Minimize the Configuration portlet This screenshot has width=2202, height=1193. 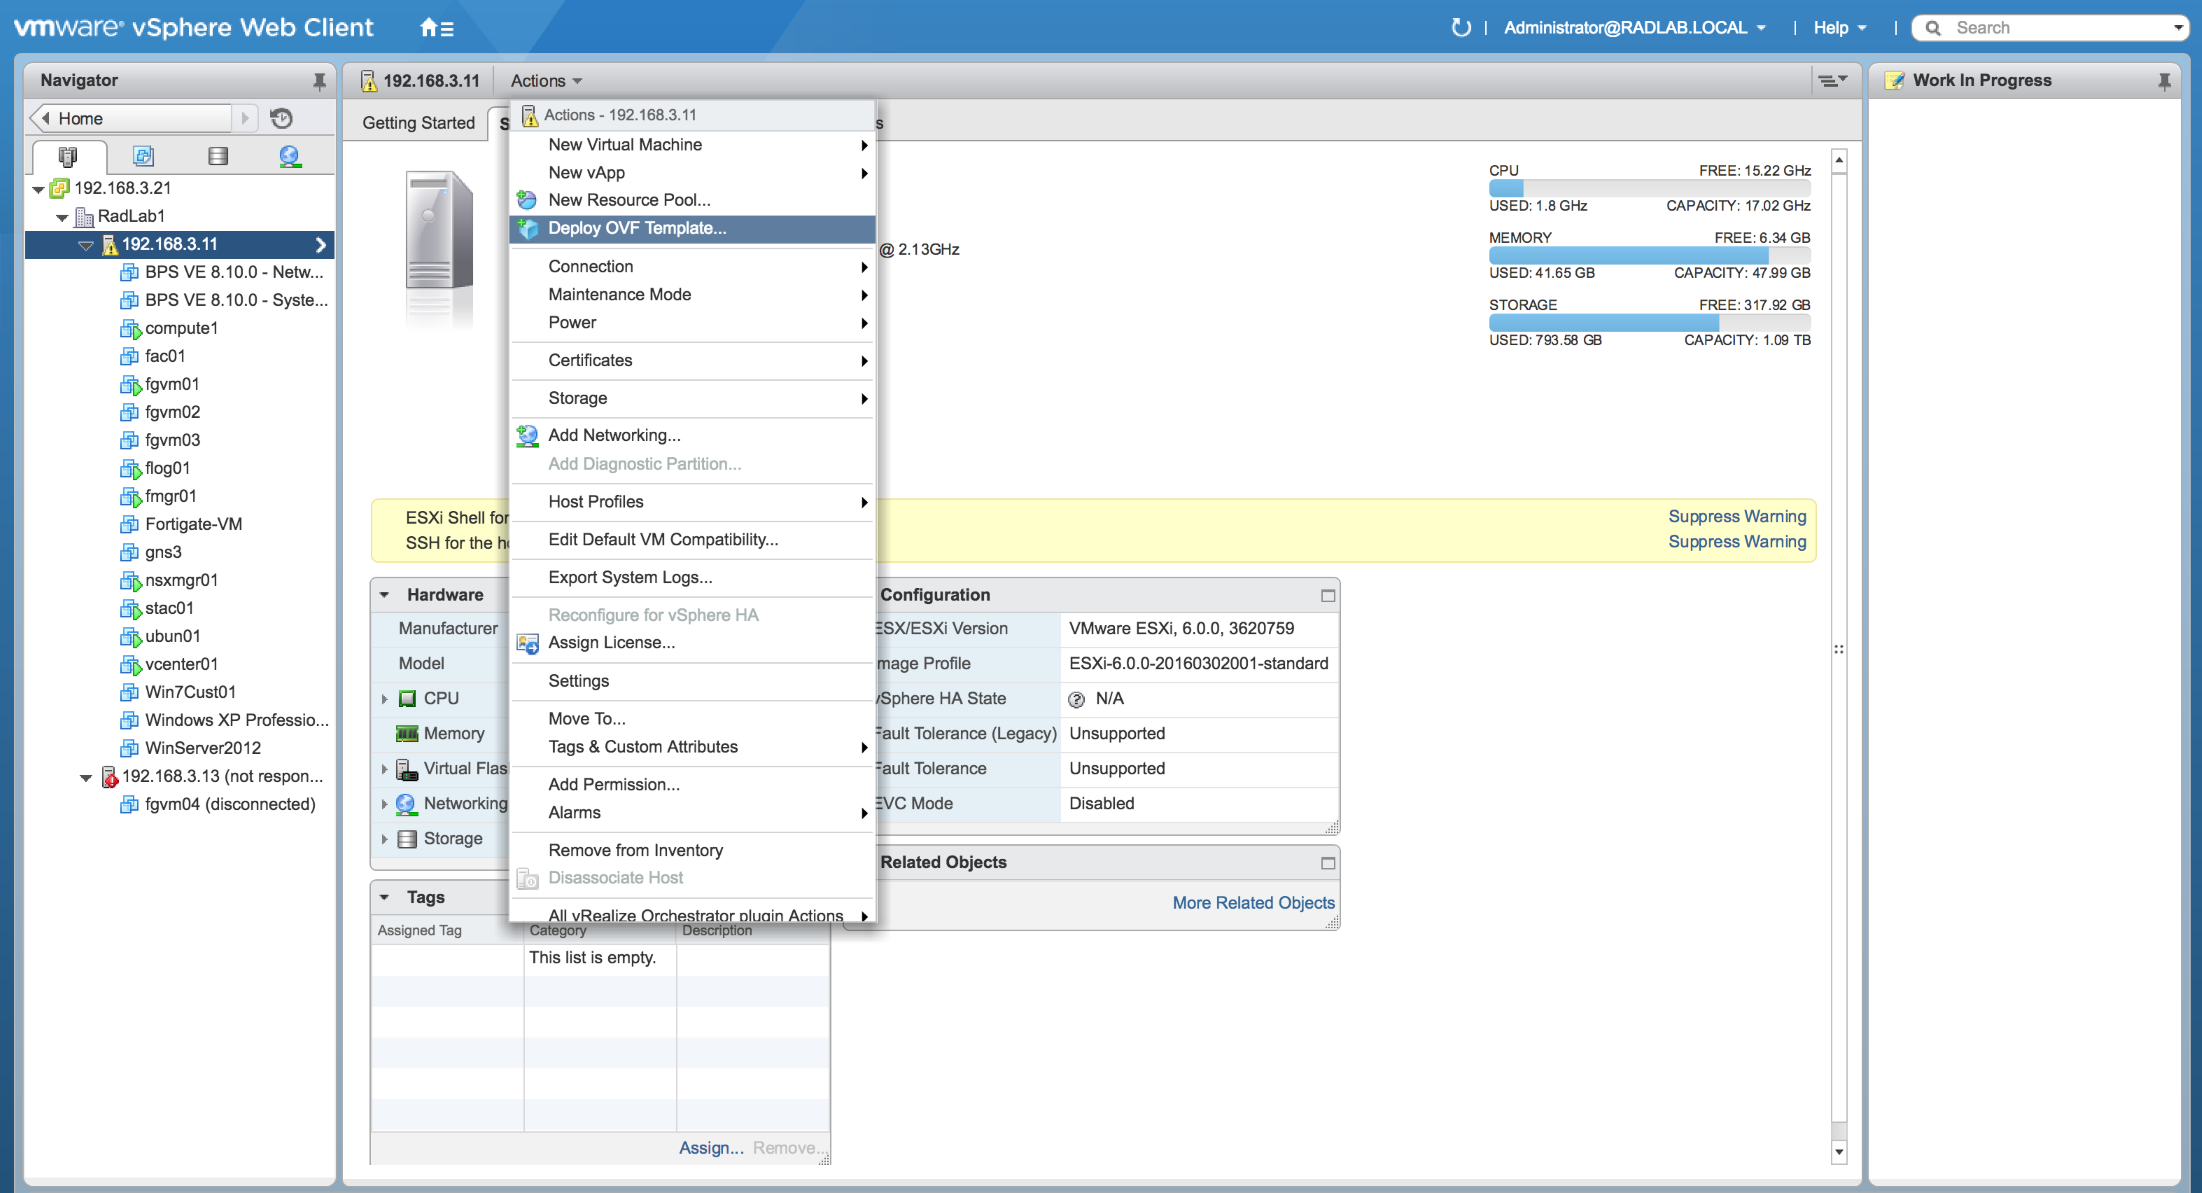pos(1328,596)
